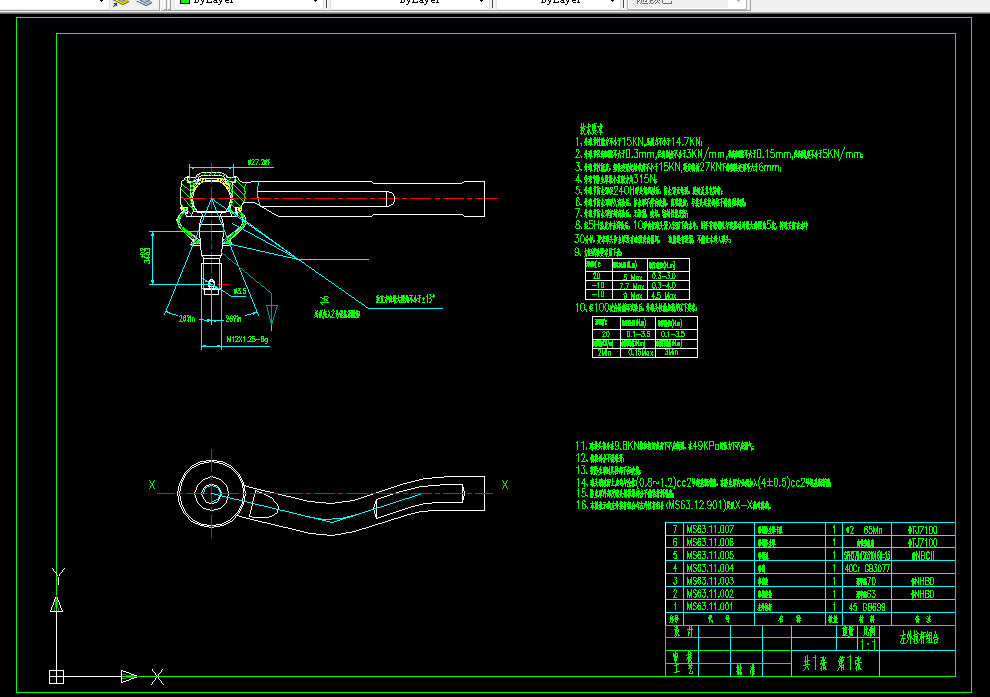Select the 'ø3.5' hole dimension text
990x697 pixels.
point(240,291)
